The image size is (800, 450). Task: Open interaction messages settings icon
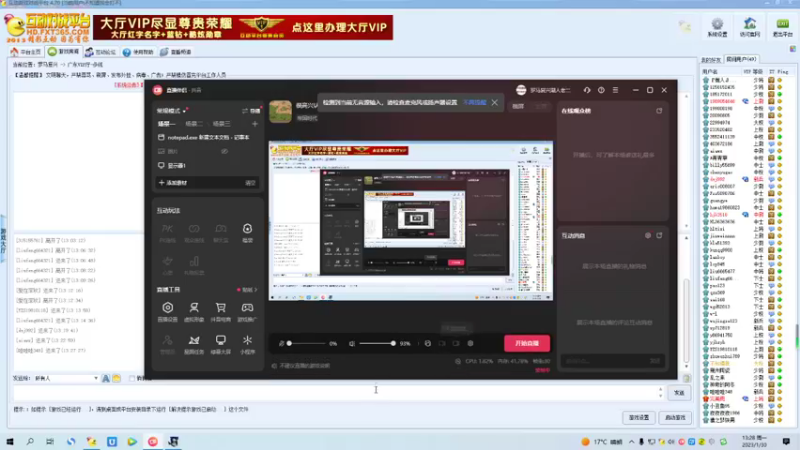(648, 236)
